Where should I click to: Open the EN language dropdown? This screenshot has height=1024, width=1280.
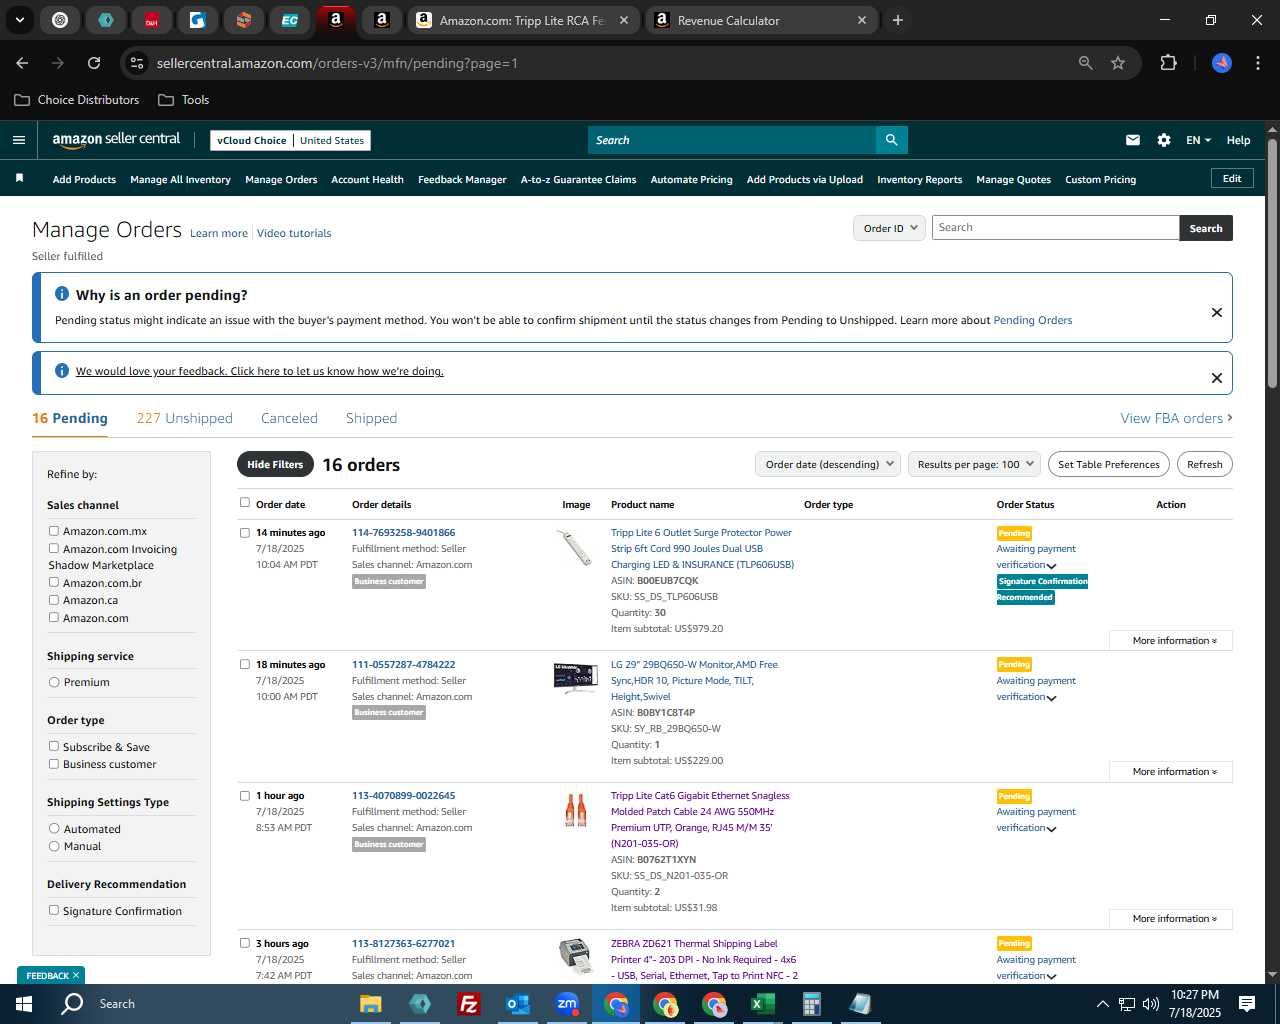(x=1198, y=140)
